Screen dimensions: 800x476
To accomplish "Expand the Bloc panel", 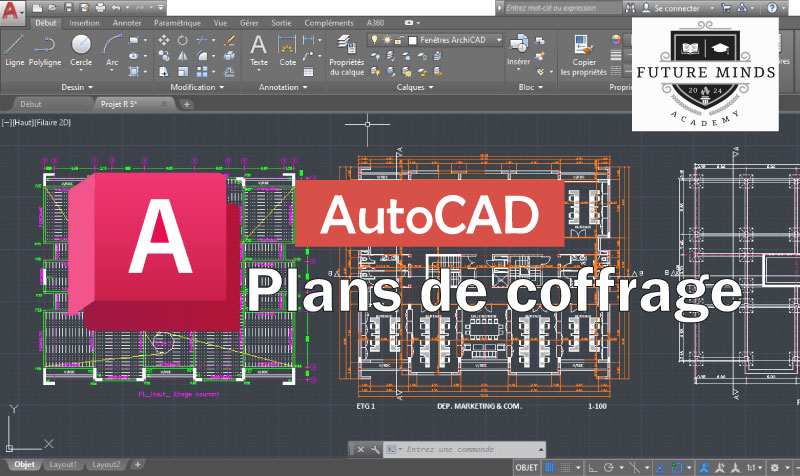I will (x=531, y=87).
